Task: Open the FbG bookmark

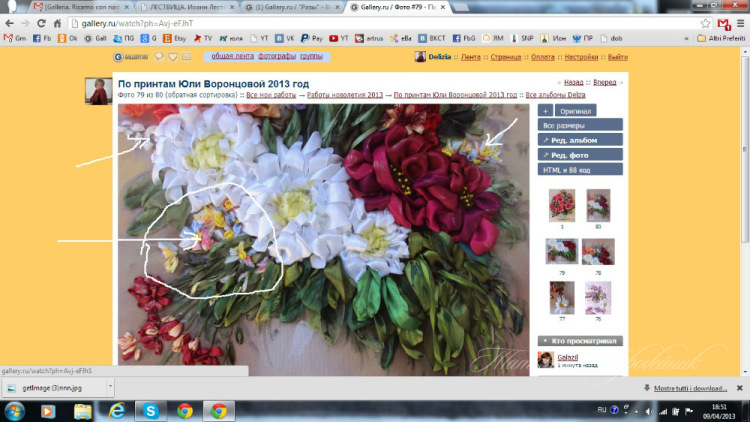Action: click(464, 38)
